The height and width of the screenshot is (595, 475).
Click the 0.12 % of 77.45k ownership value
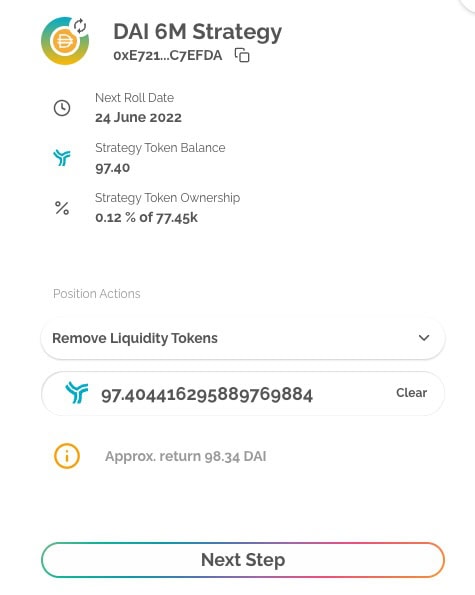(x=146, y=218)
